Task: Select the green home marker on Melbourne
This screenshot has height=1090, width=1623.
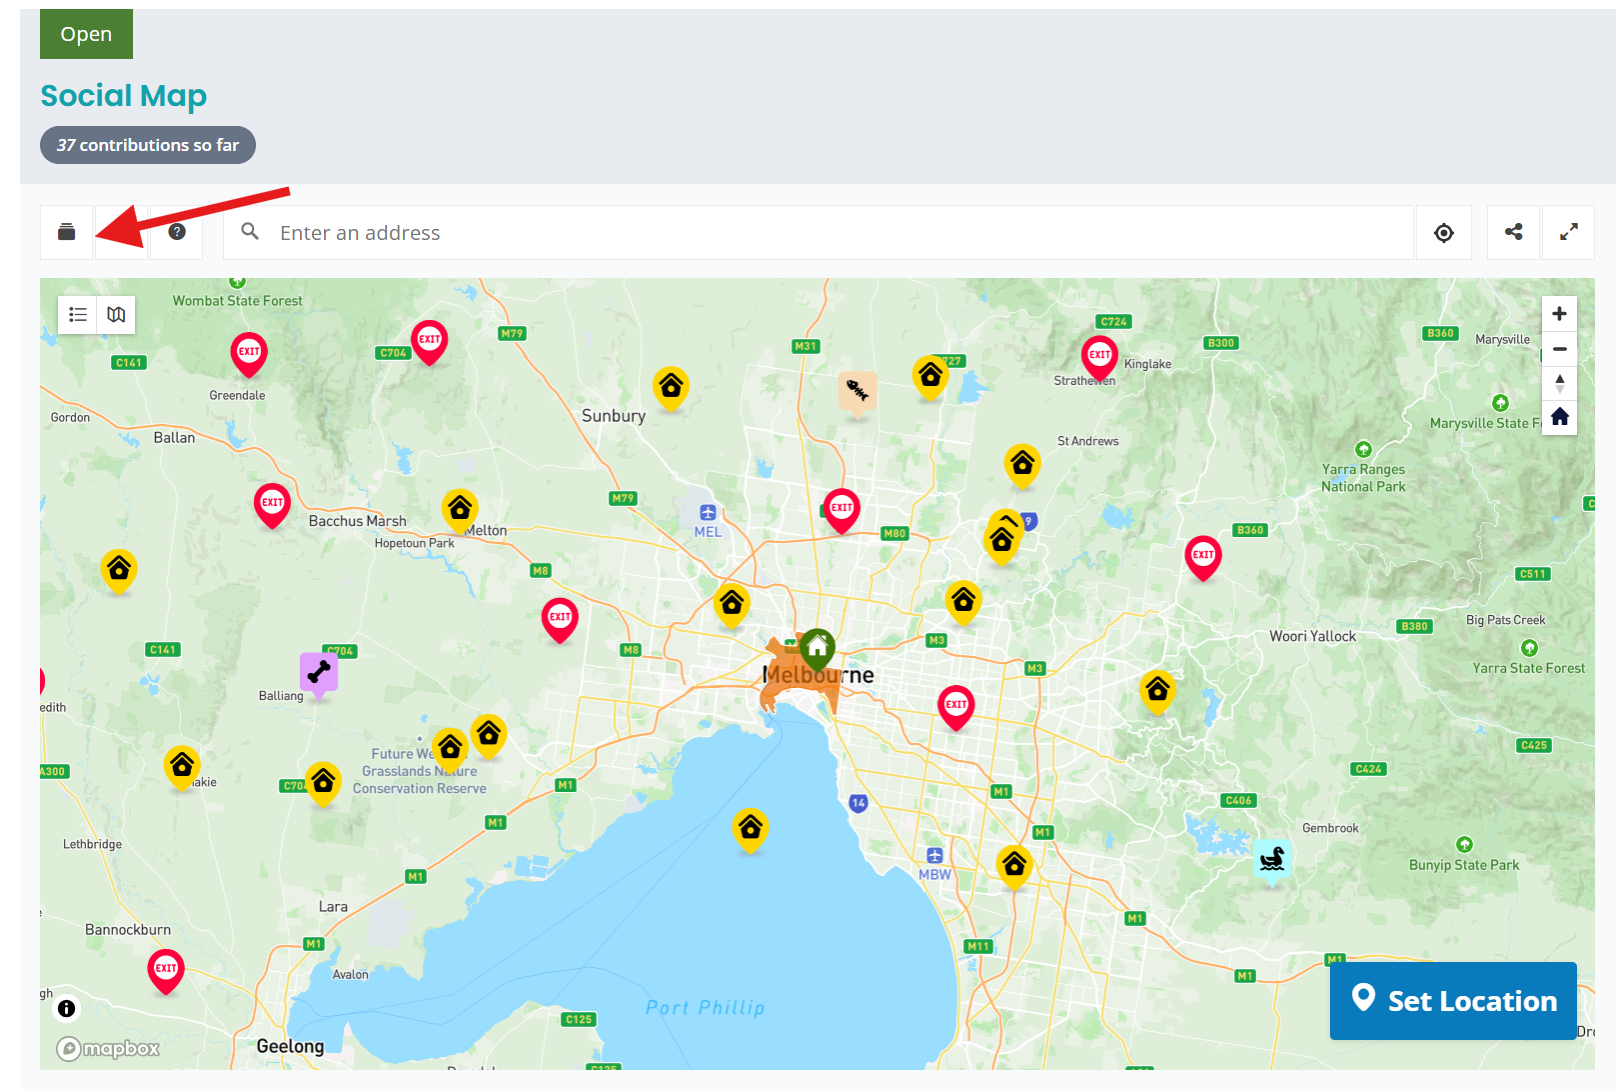Action: (x=817, y=648)
